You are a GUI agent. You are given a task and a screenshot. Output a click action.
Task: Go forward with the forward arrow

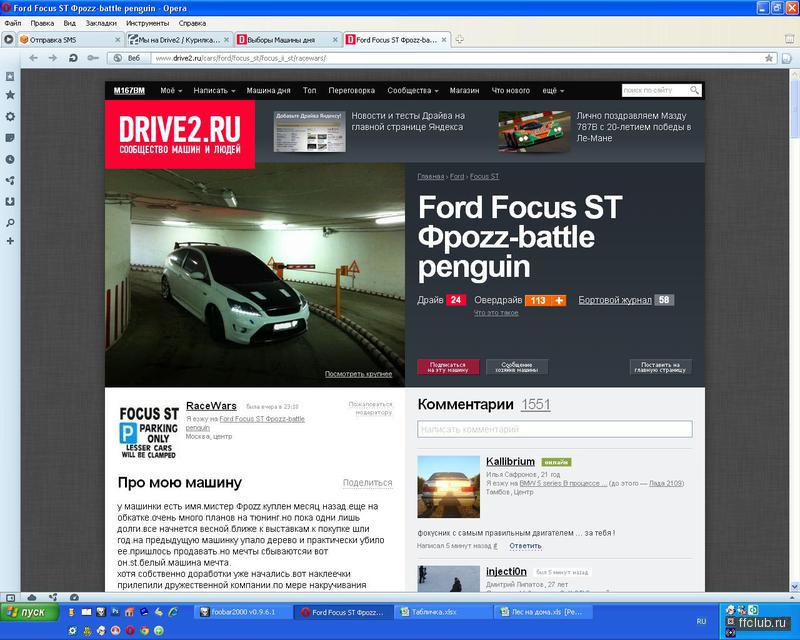pos(53,58)
